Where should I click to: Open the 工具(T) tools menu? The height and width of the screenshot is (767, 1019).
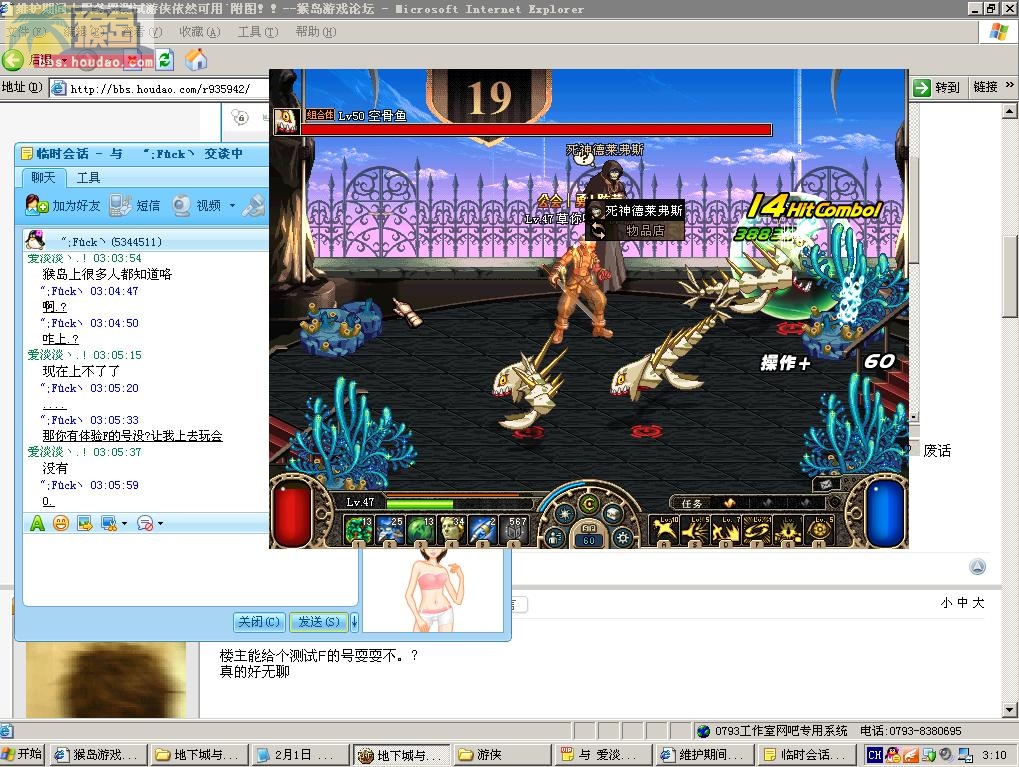click(258, 32)
